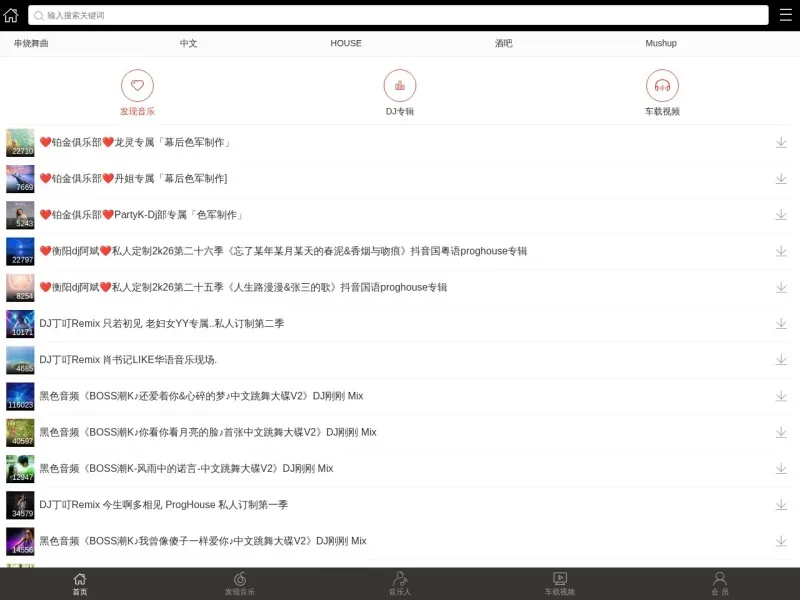800x600 pixels.
Task: Download 丹姐专属 track
Action: tap(781, 179)
